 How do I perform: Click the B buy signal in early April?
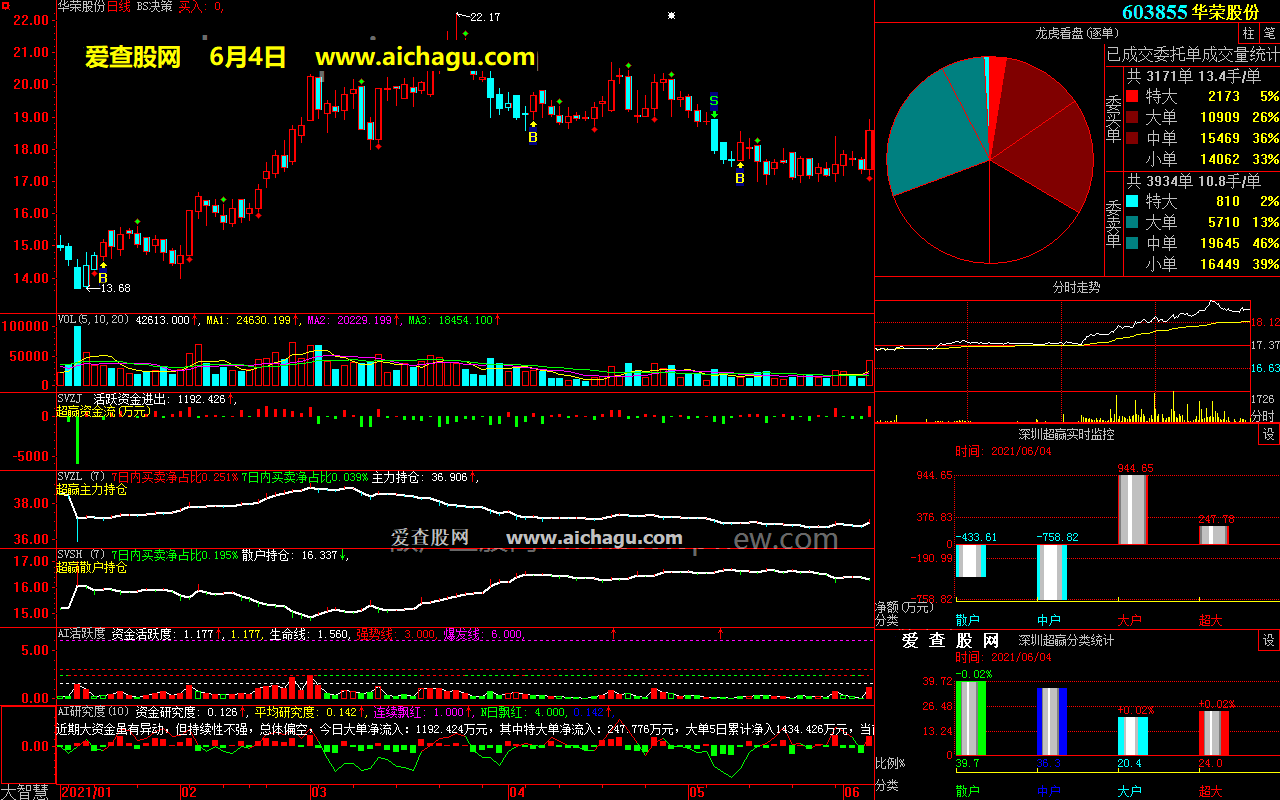[x=533, y=137]
